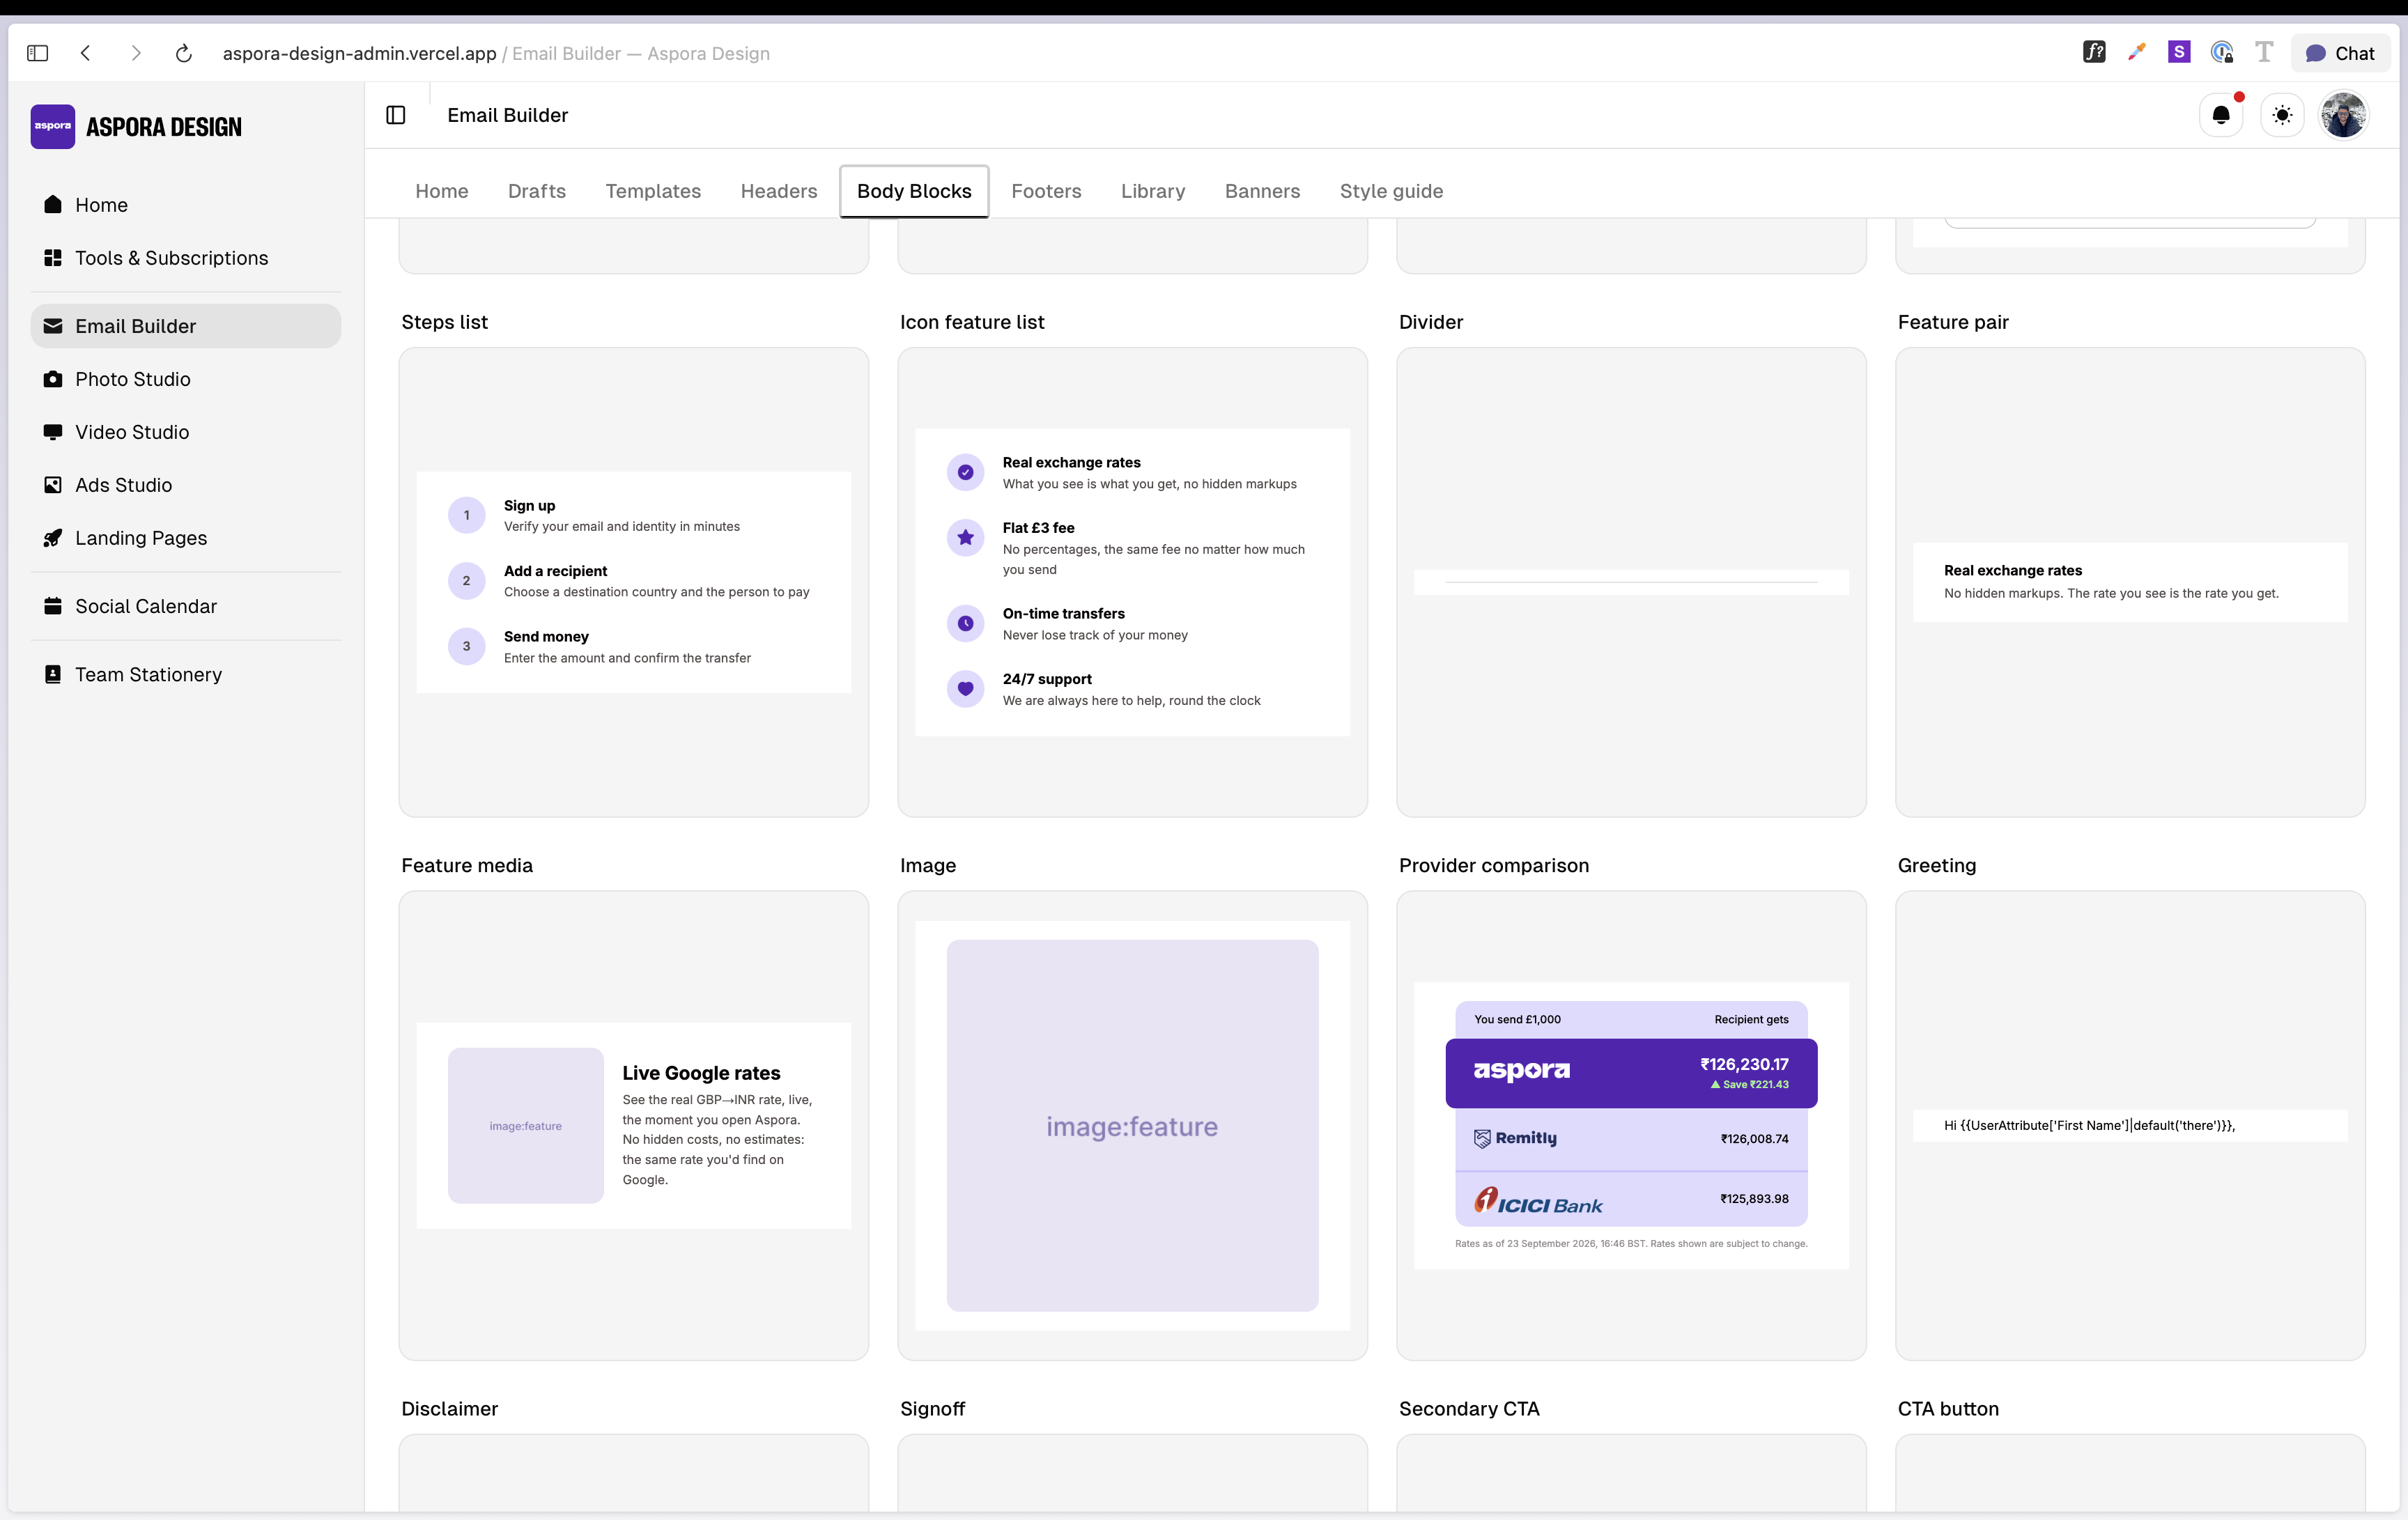Switch to the Drafts tab
The height and width of the screenshot is (1520, 2408).
[537, 191]
